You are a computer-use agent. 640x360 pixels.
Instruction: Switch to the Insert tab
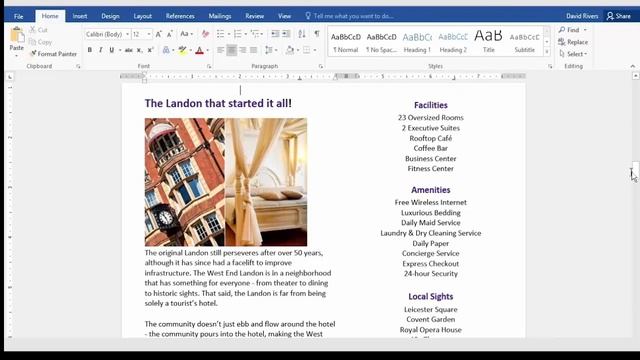point(80,16)
